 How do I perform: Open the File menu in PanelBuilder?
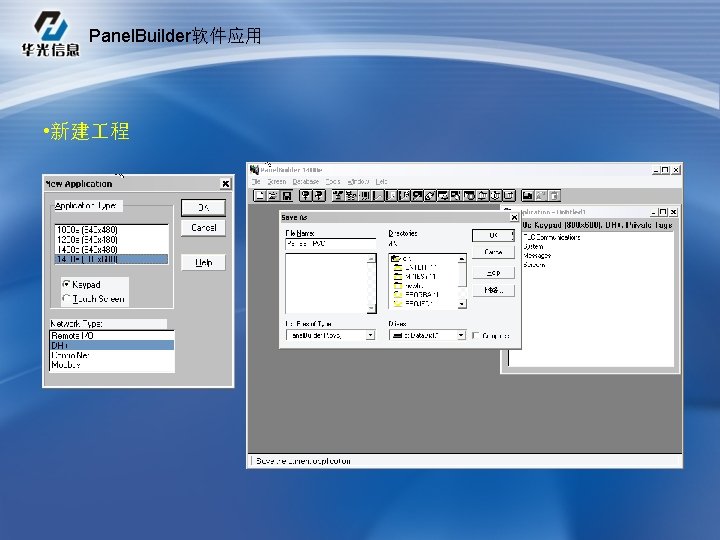[x=256, y=182]
